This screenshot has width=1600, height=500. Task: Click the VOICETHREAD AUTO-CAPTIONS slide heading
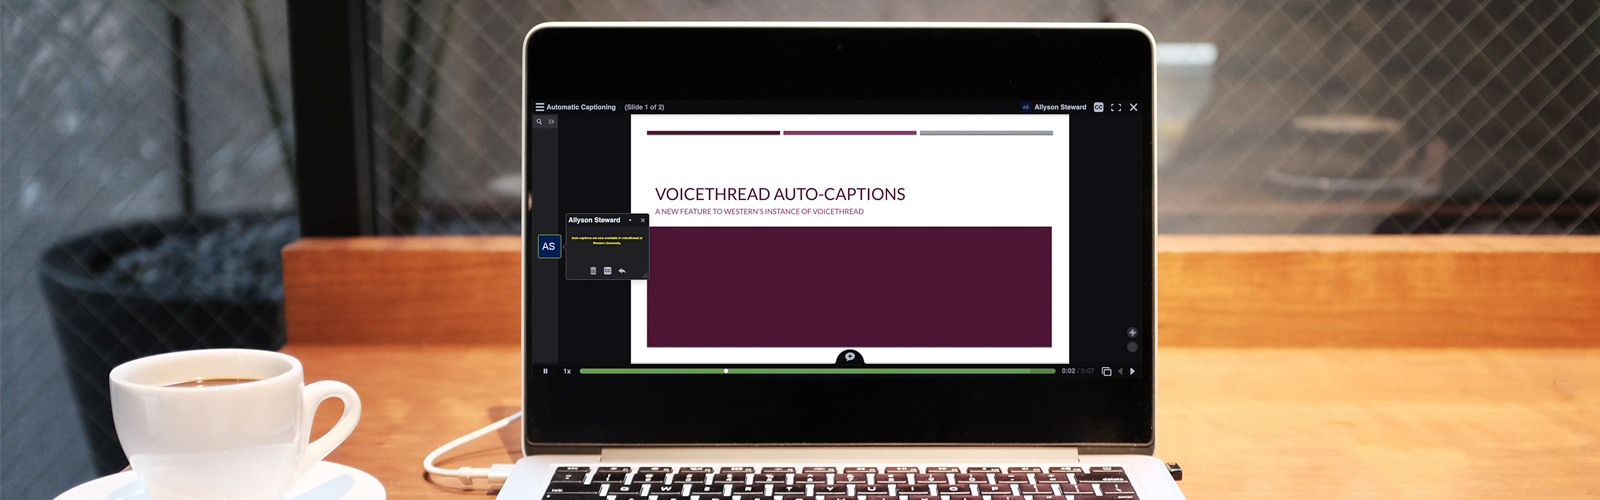click(780, 194)
